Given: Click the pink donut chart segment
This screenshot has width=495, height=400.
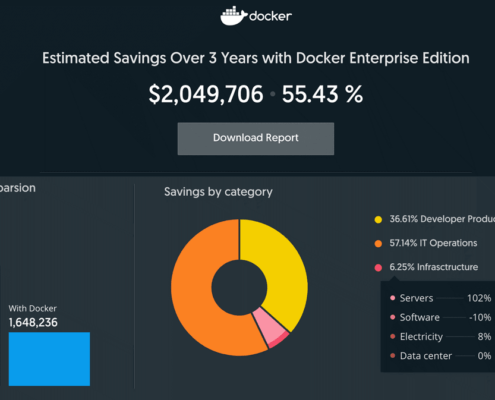Looking at the screenshot, I should (x=270, y=328).
